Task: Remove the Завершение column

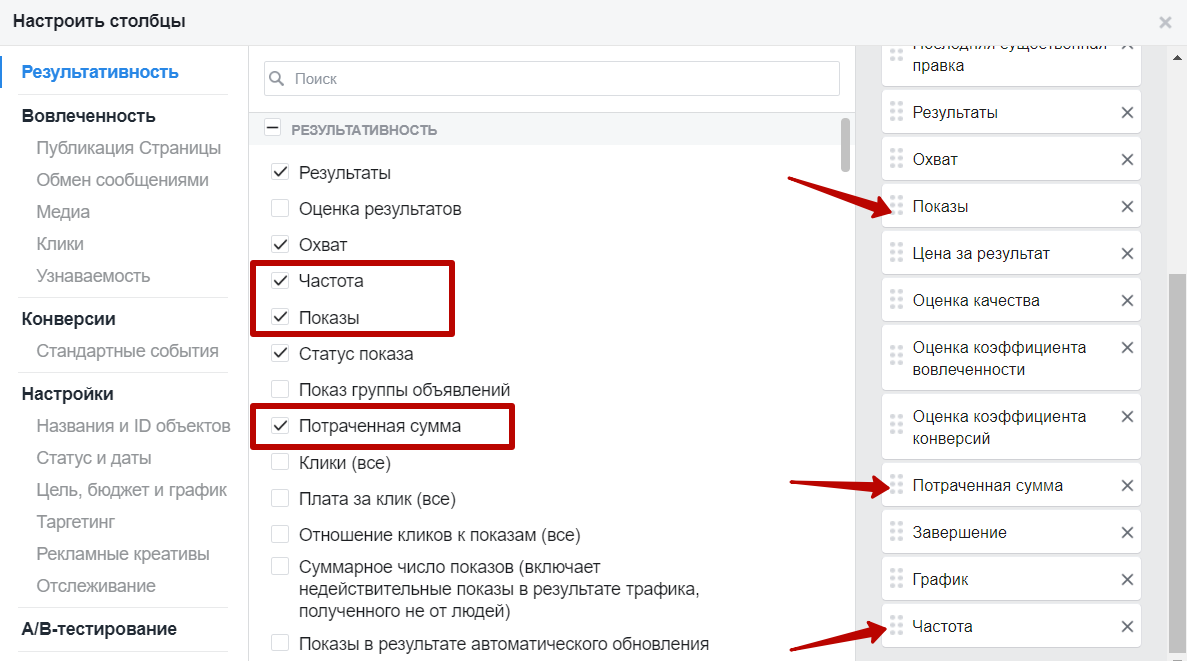Action: coord(1126,532)
